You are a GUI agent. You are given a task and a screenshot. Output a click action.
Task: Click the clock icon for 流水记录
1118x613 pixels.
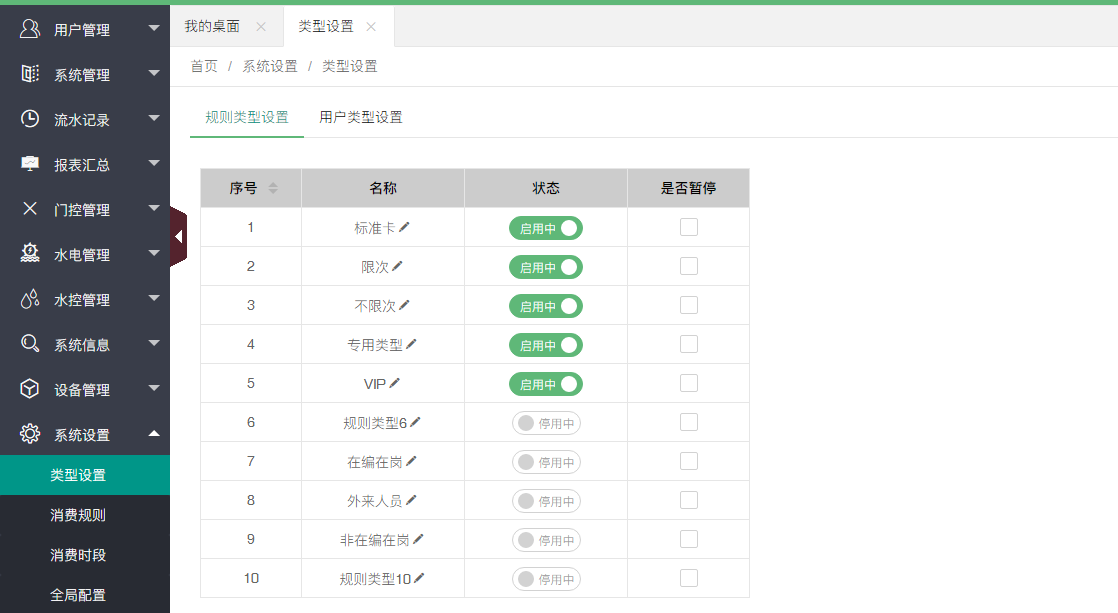[30, 119]
